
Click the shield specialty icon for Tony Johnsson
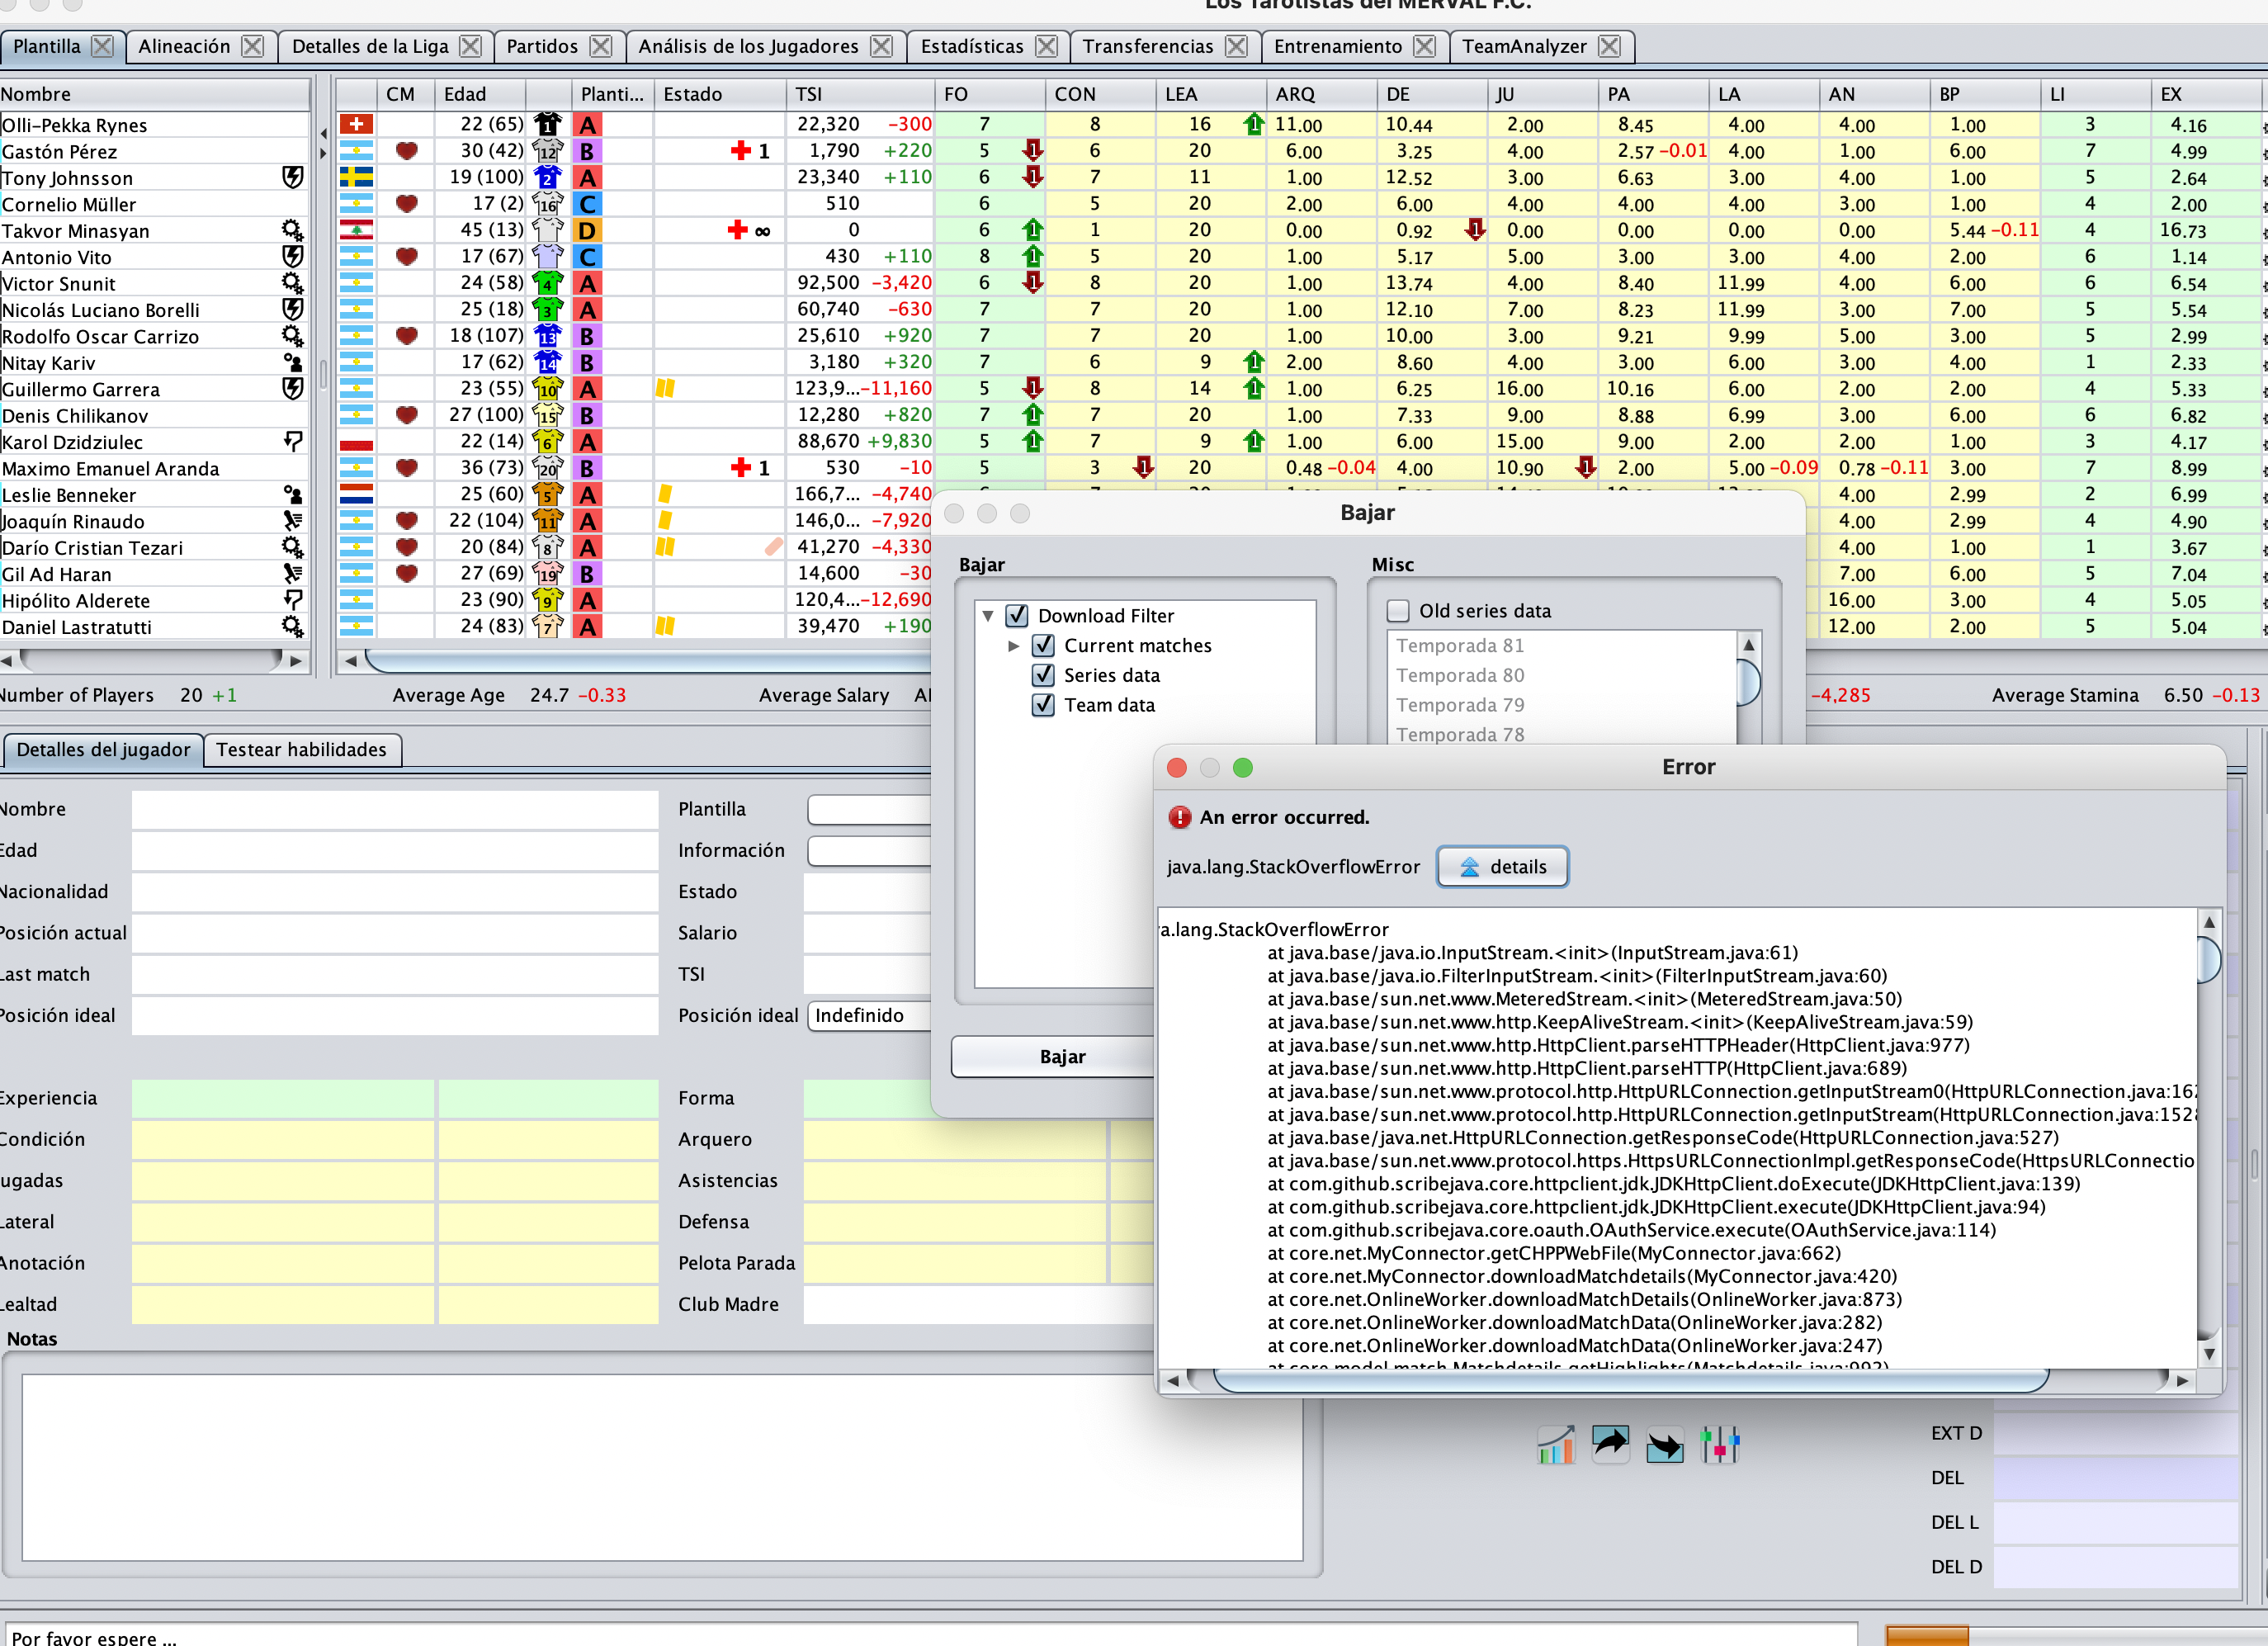[292, 177]
